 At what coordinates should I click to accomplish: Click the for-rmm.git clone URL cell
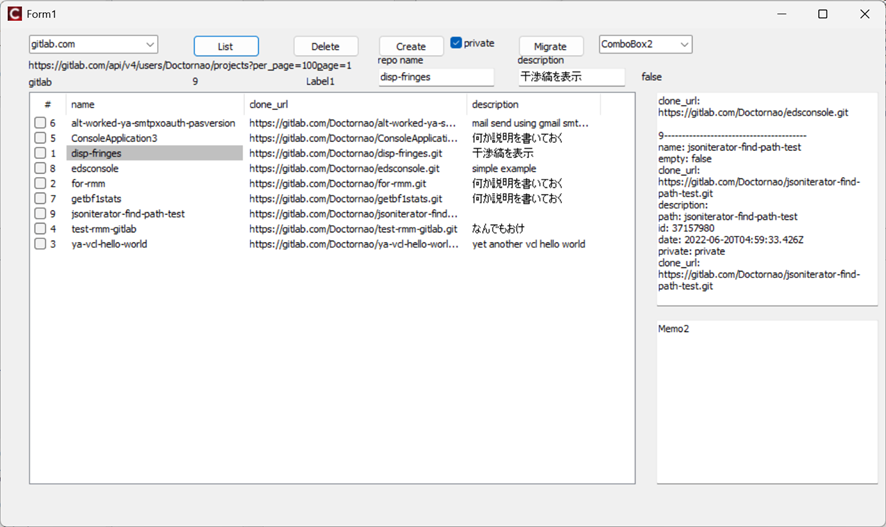(x=337, y=183)
